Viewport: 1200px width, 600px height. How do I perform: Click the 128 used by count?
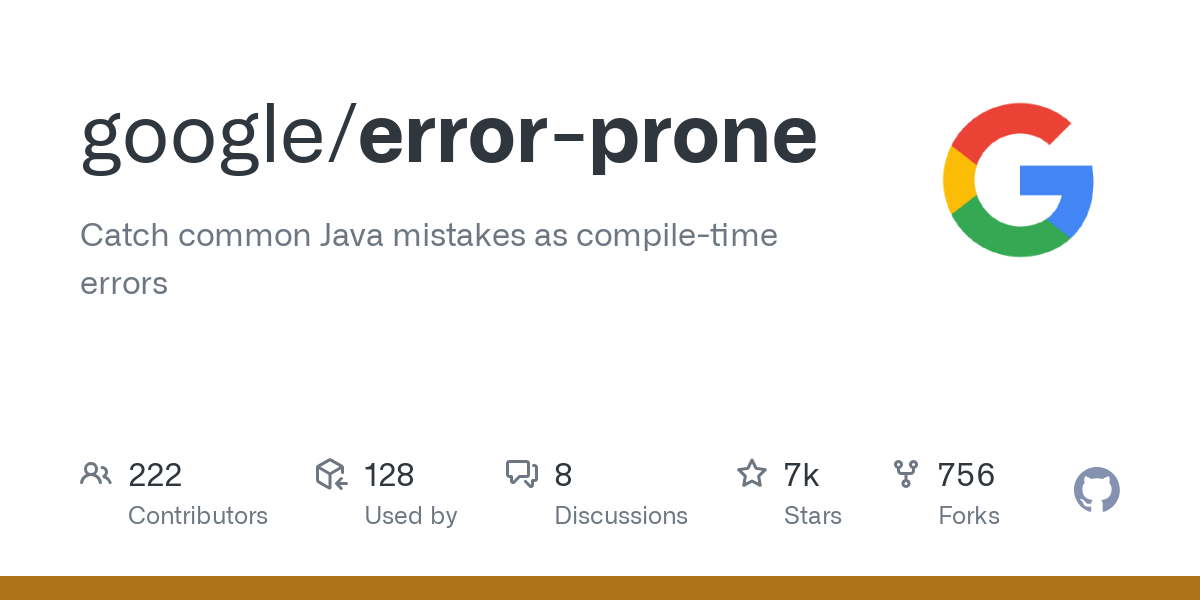[x=389, y=475]
